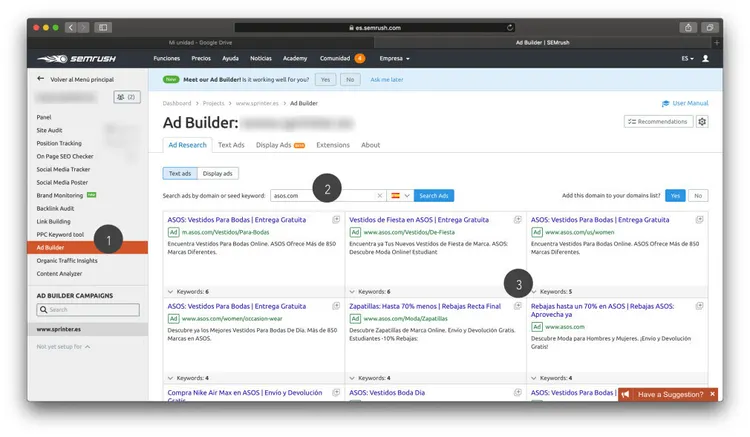Click the SEMrush logo
750x437 pixels.
[77, 58]
